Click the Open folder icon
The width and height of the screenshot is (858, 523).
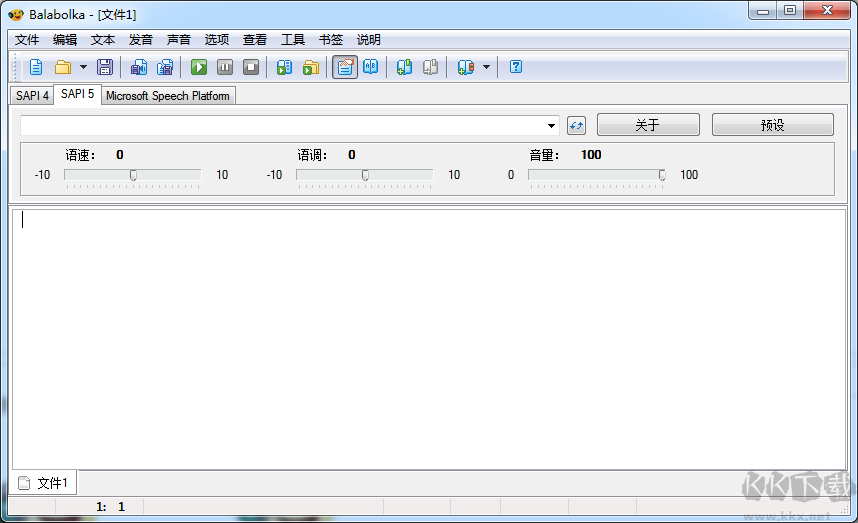[63, 67]
